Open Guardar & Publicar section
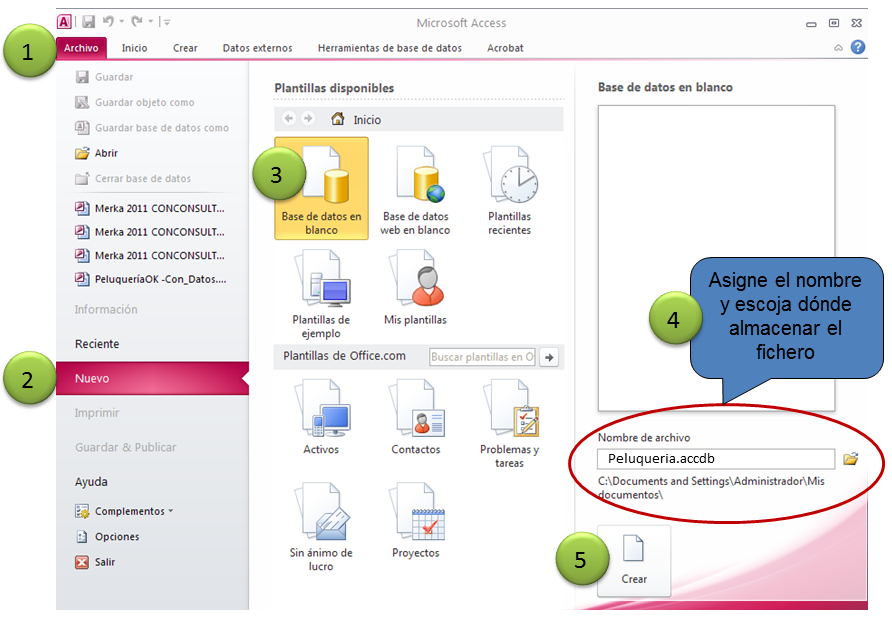This screenshot has width=892, height=620. coord(126,448)
